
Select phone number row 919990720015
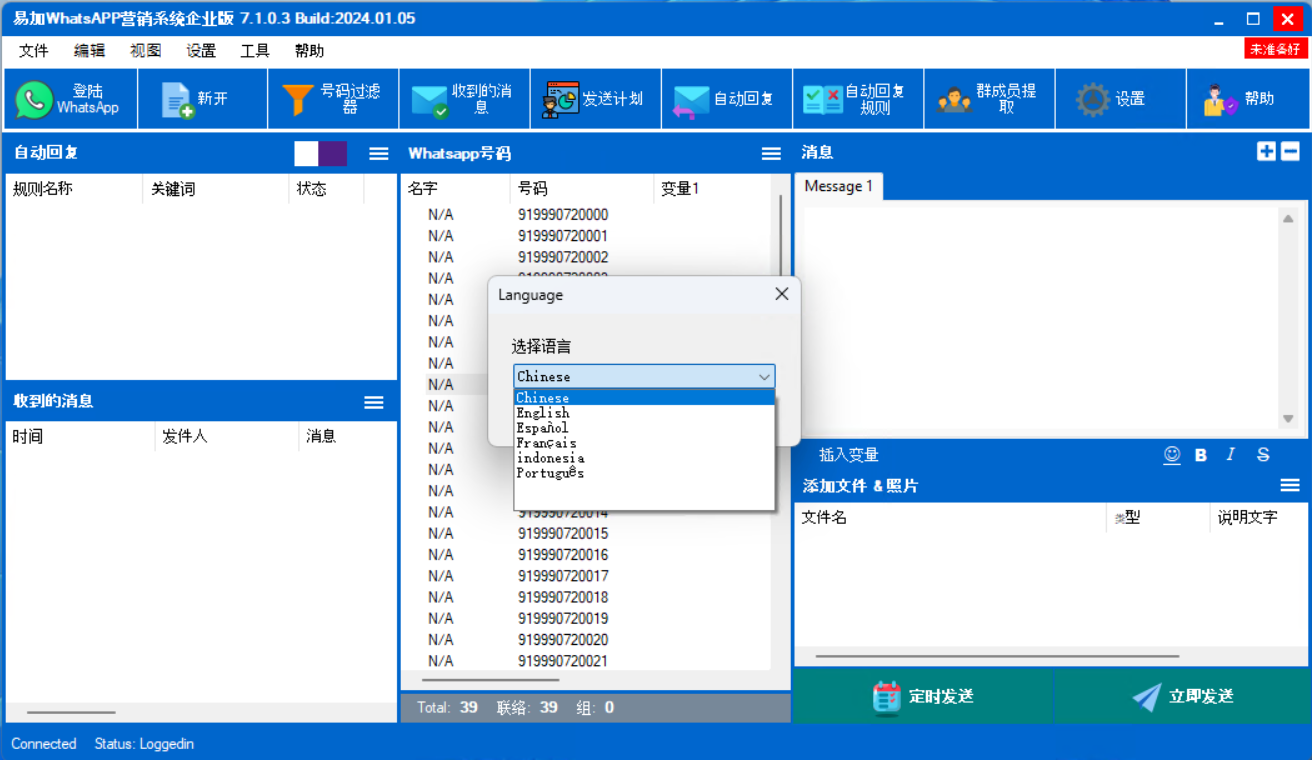click(562, 533)
